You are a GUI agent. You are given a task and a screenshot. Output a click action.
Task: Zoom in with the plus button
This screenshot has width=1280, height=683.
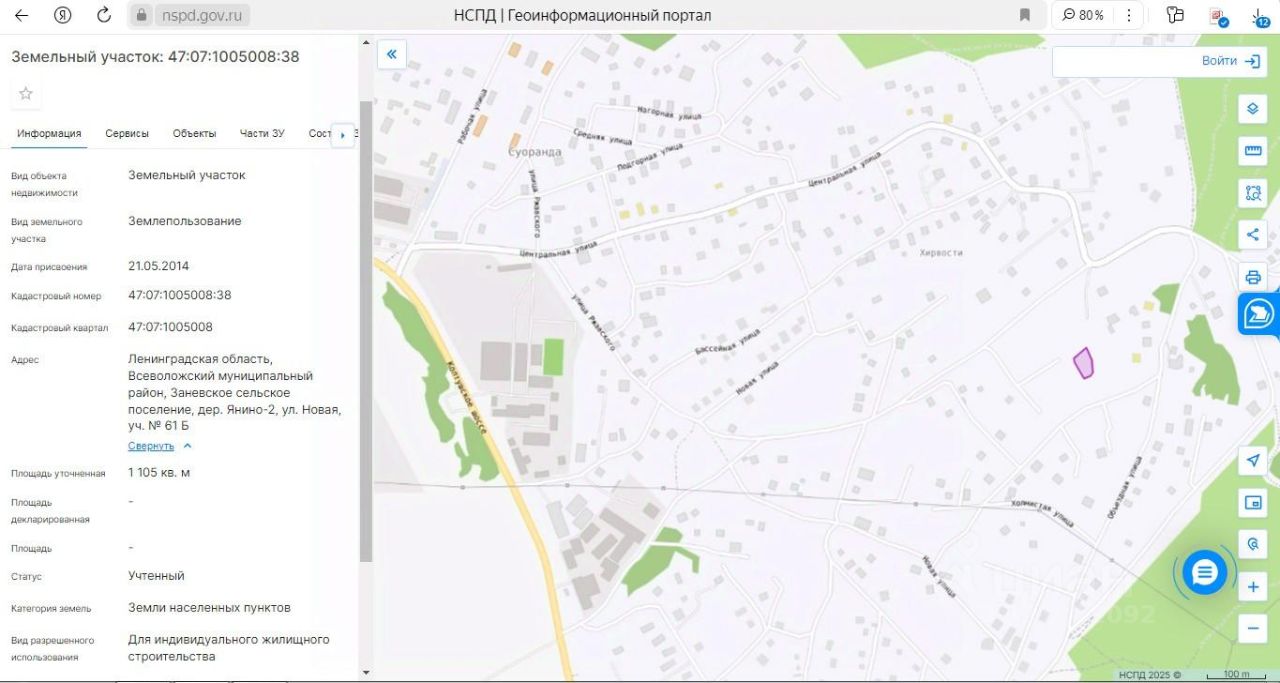tap(1252, 587)
